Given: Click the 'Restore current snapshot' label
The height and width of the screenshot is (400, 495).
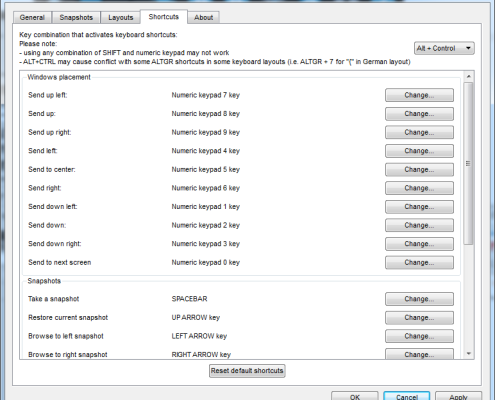Looking at the screenshot, I should 68,317.
